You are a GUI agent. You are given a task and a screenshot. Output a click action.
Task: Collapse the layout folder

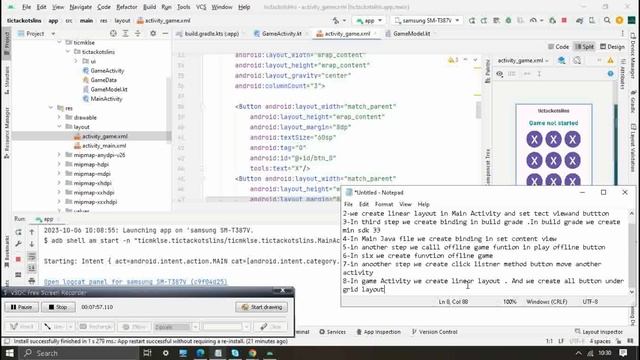[60, 127]
